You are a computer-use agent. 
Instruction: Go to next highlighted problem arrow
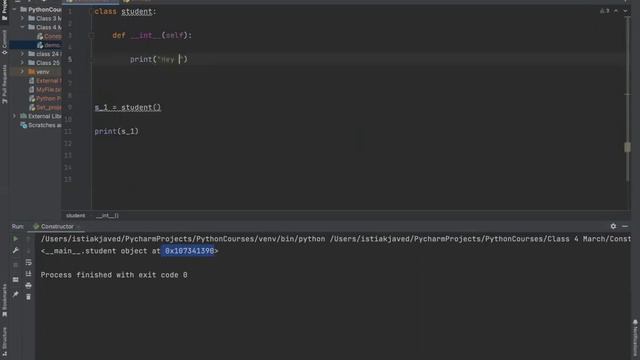625,11
